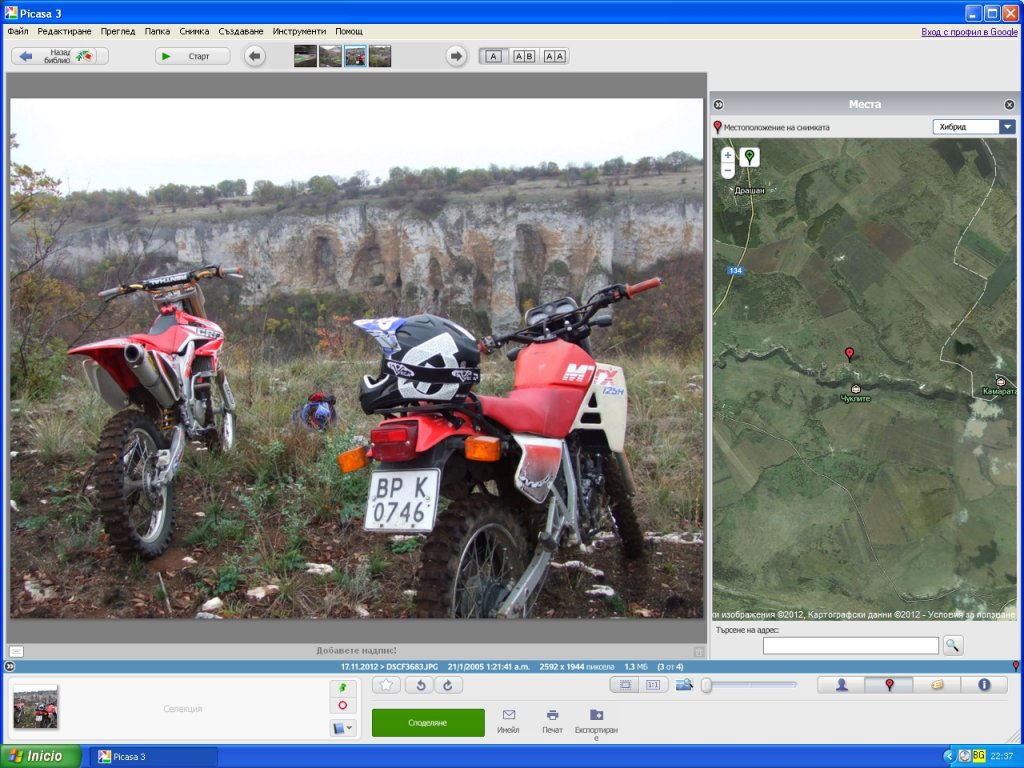Open add to album dropdown
Viewport: 1024px width, 768px height.
(343, 728)
